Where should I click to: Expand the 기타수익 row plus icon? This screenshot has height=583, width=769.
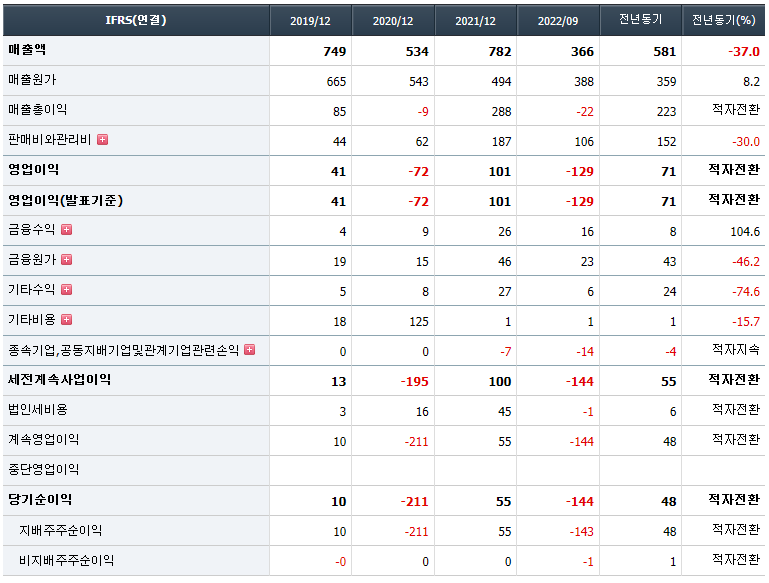coord(67,290)
